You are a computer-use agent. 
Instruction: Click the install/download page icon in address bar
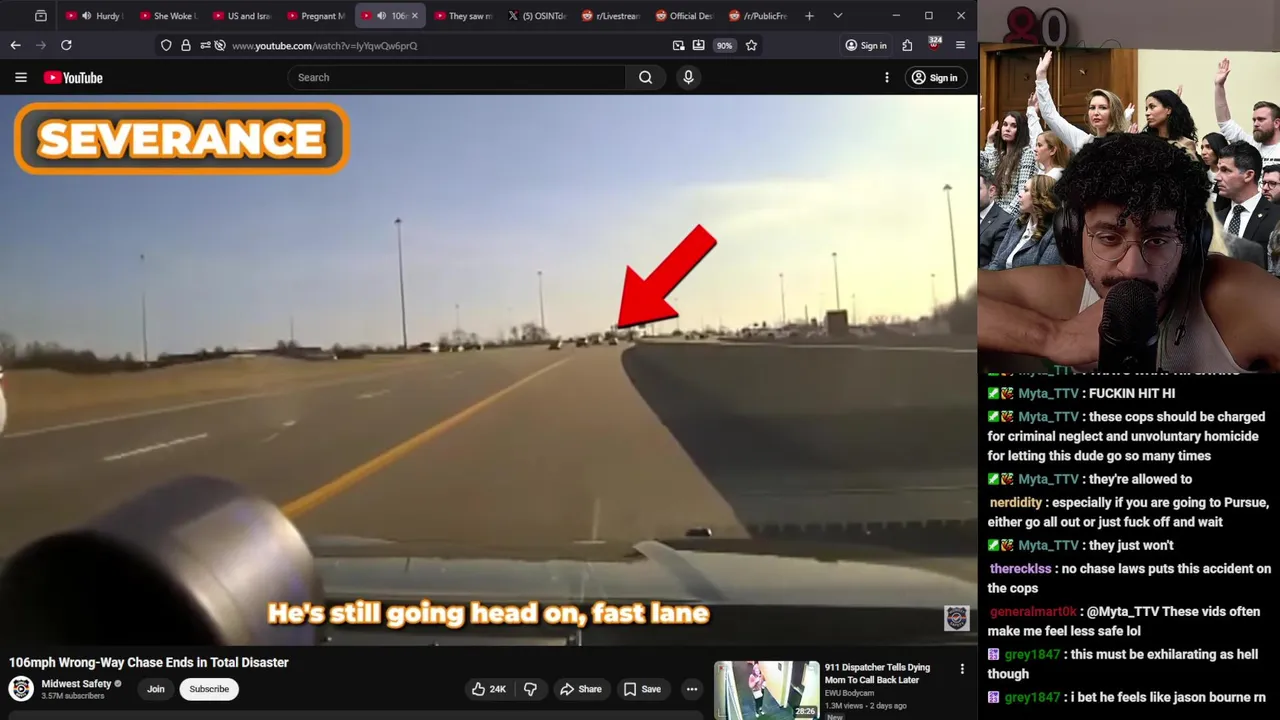click(x=698, y=45)
